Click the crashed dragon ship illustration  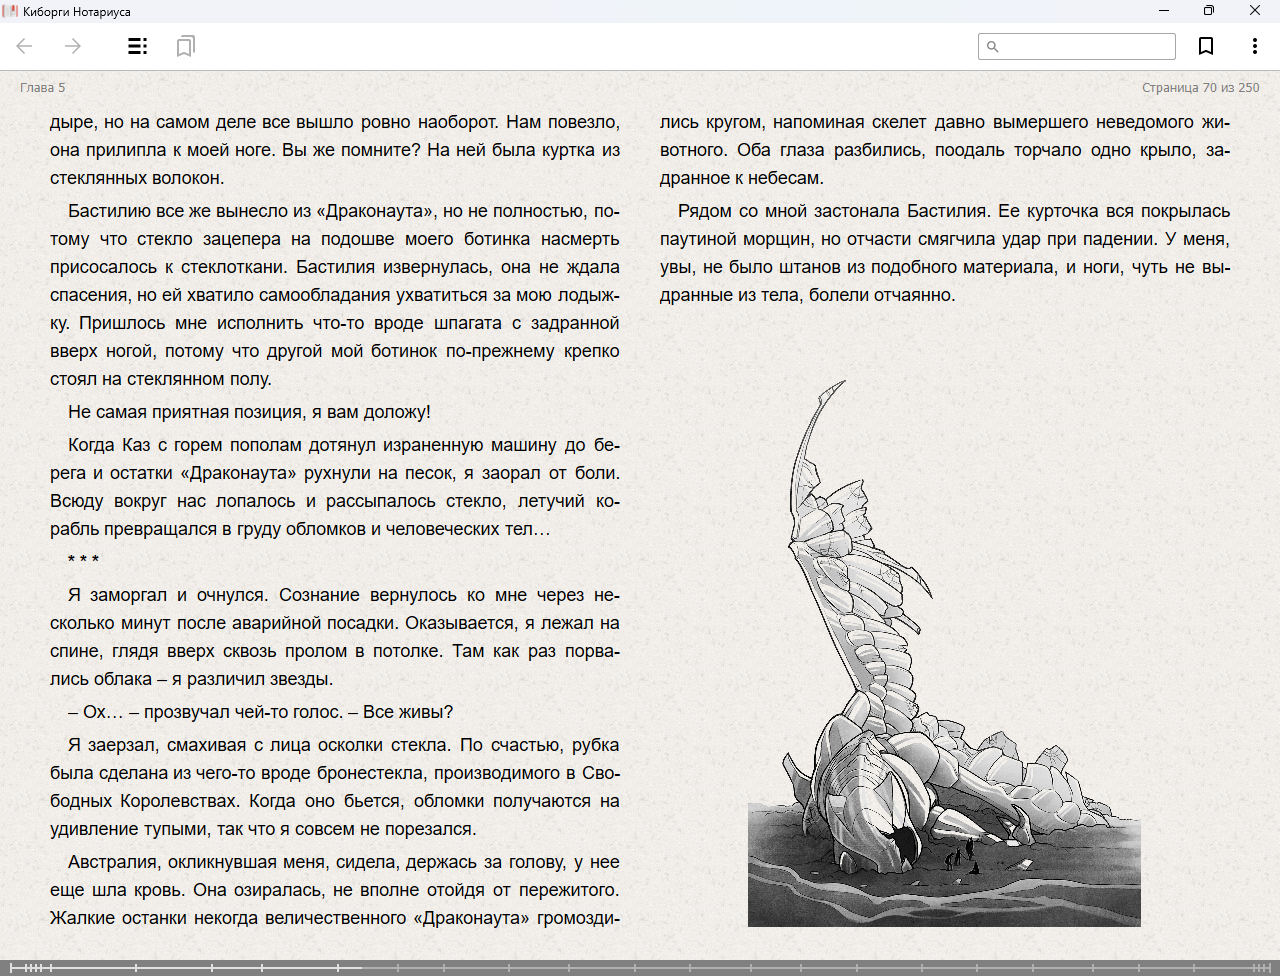tap(944, 680)
